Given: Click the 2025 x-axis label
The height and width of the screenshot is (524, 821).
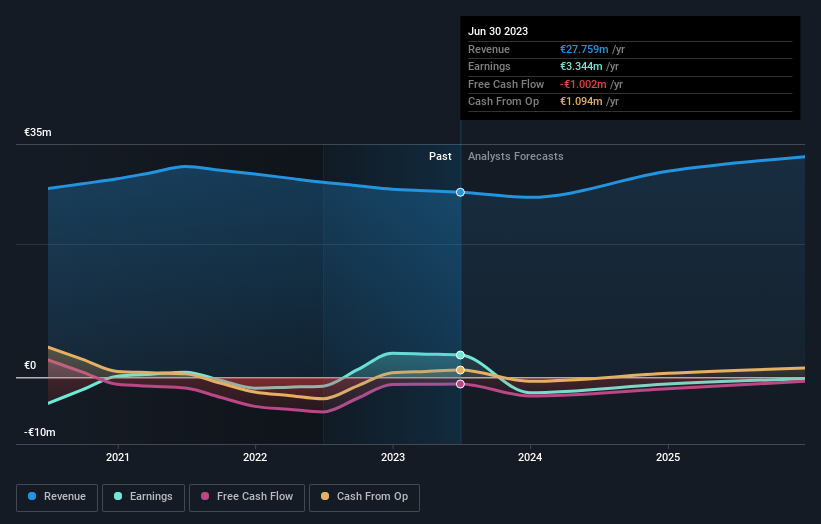Looking at the screenshot, I should pos(668,457).
